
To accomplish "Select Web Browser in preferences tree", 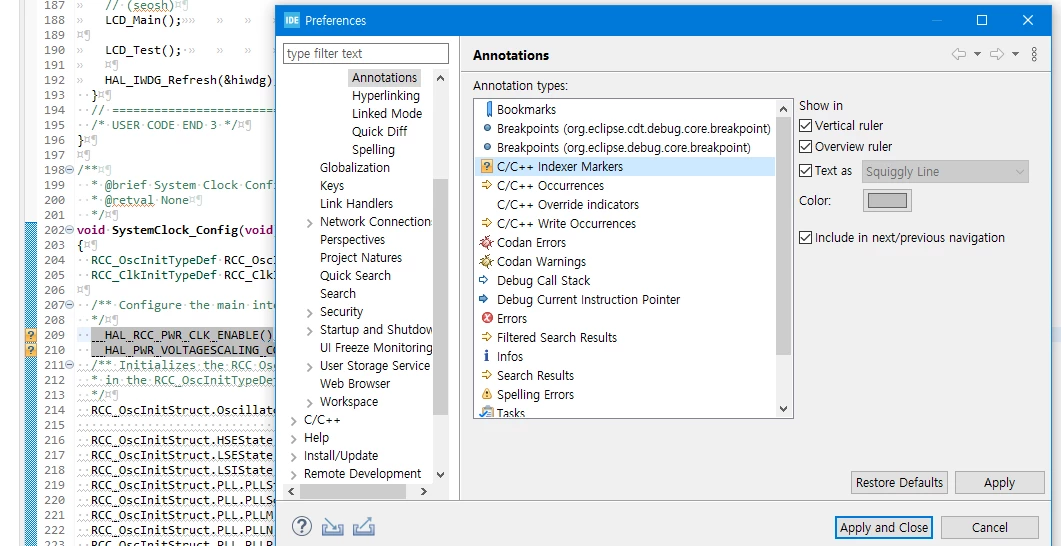I will tap(355, 384).
